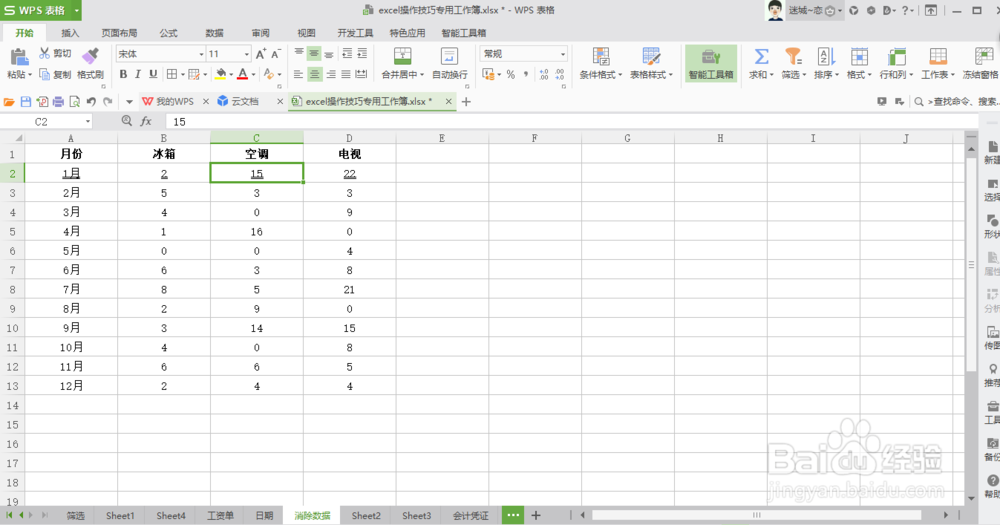The height and width of the screenshot is (525, 1000).
Task: Toggle Underline formatting
Action: click(153, 75)
